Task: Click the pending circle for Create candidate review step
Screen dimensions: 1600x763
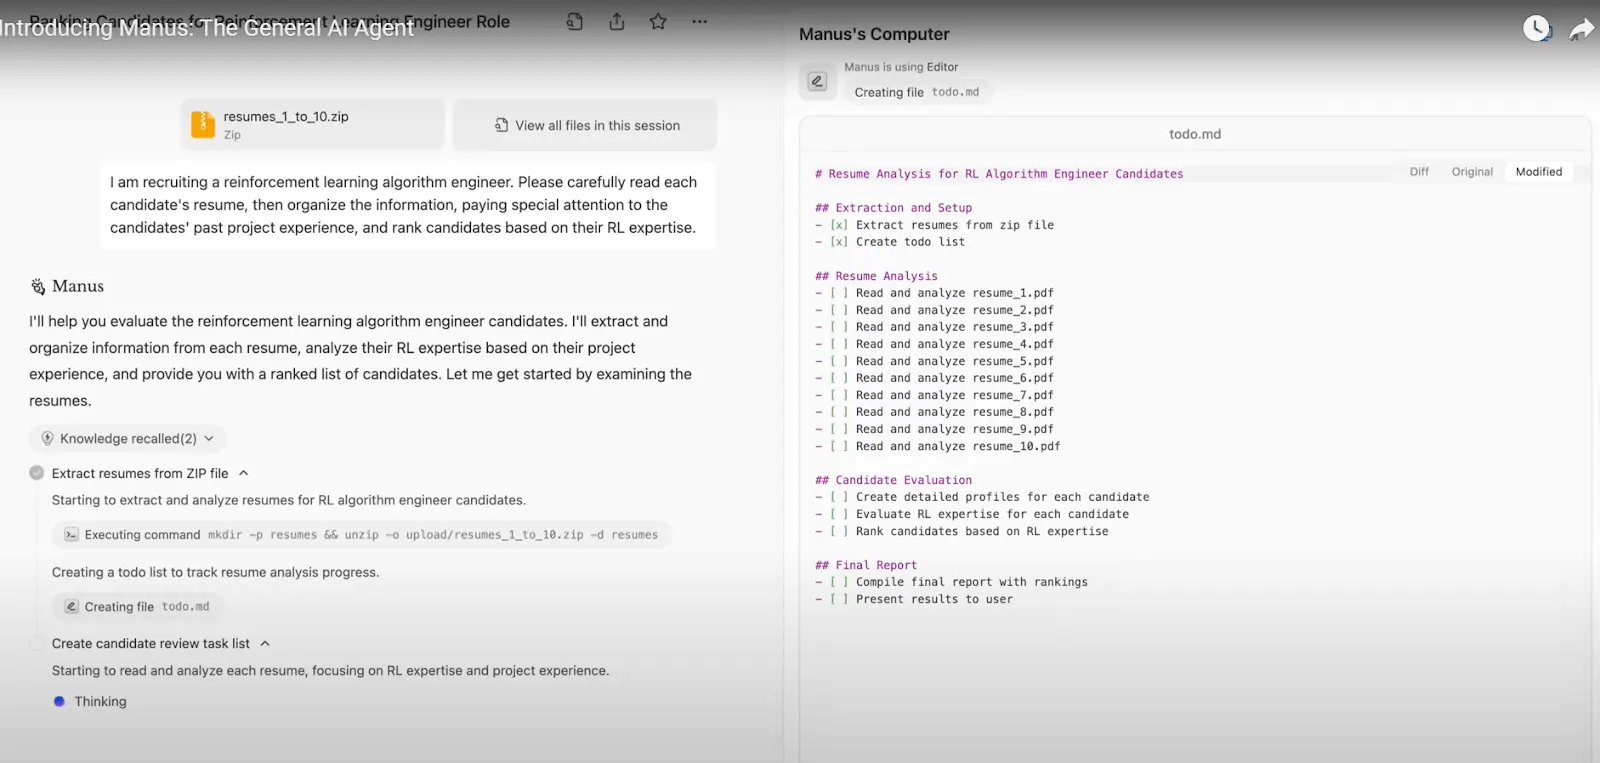Action: (x=37, y=643)
